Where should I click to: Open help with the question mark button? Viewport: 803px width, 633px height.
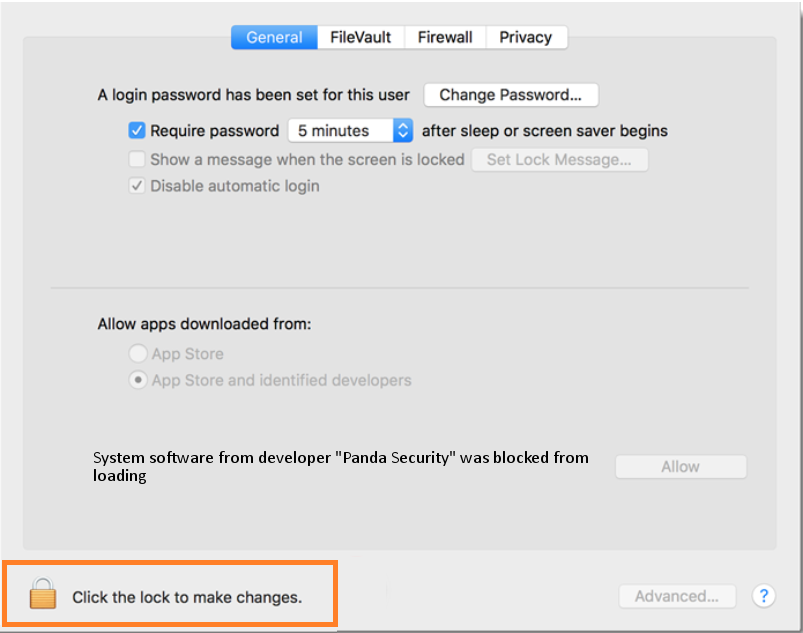click(764, 596)
